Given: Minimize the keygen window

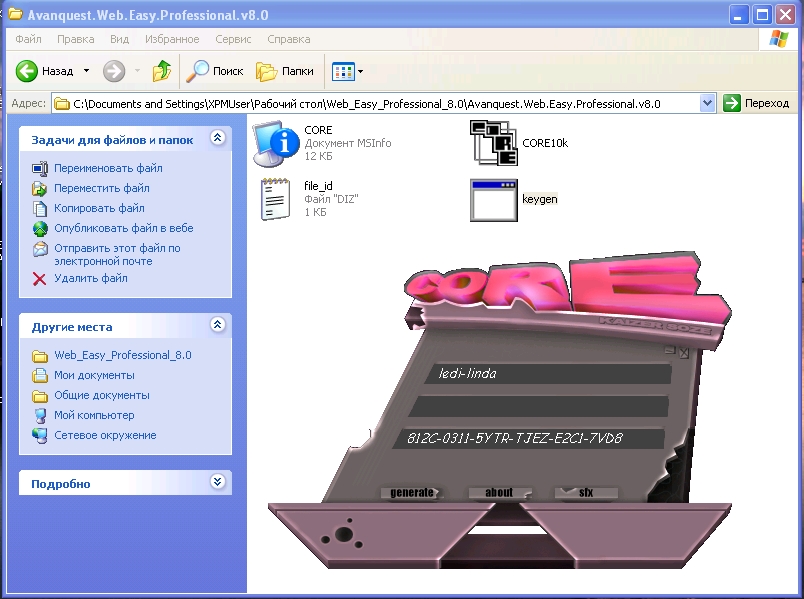Looking at the screenshot, I should pyautogui.click(x=670, y=351).
